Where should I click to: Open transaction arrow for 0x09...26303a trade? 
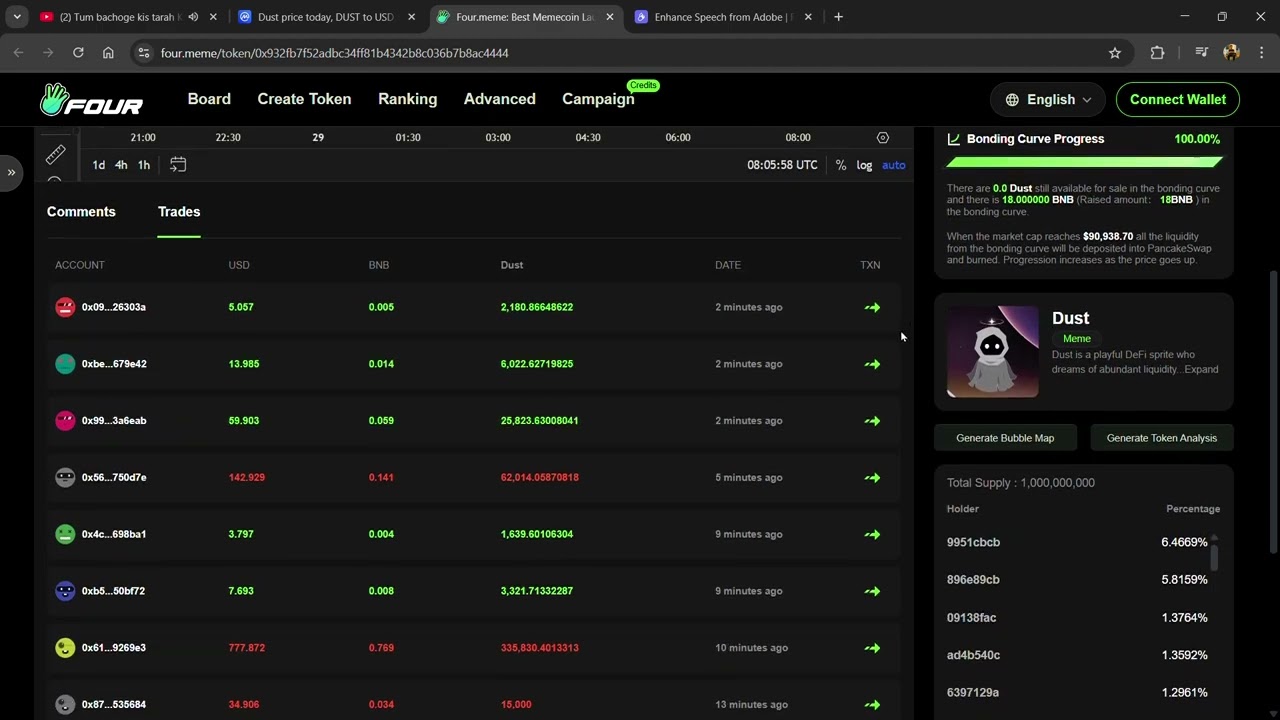(873, 308)
